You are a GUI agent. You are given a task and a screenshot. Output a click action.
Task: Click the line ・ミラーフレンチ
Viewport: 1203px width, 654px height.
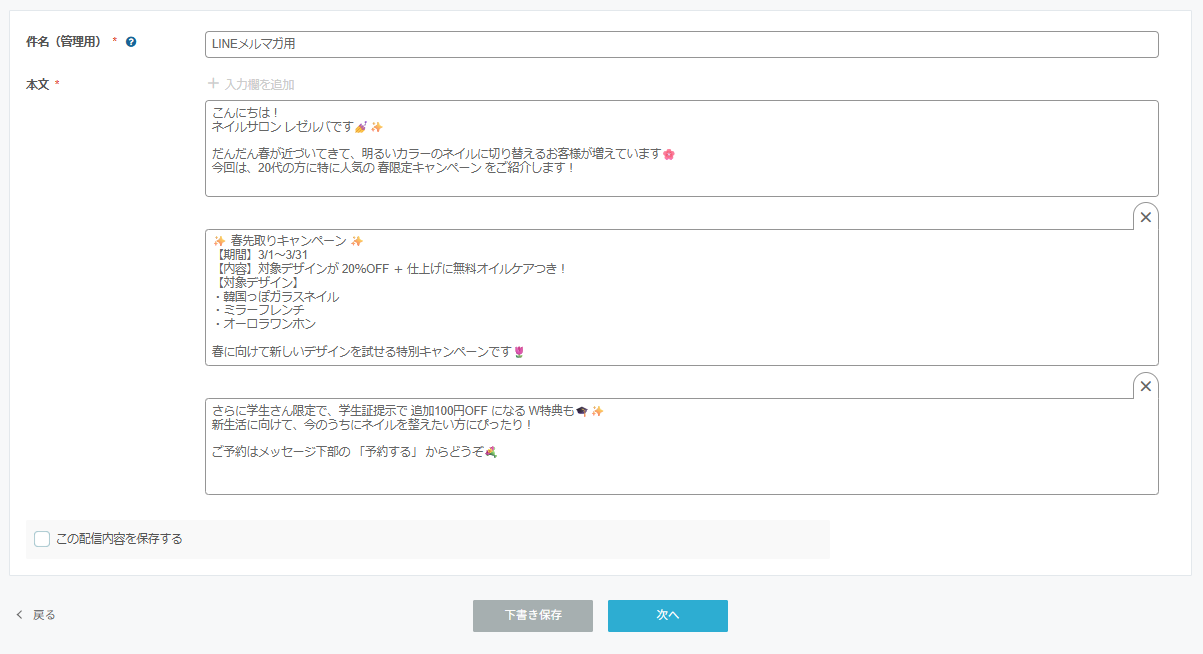click(257, 311)
